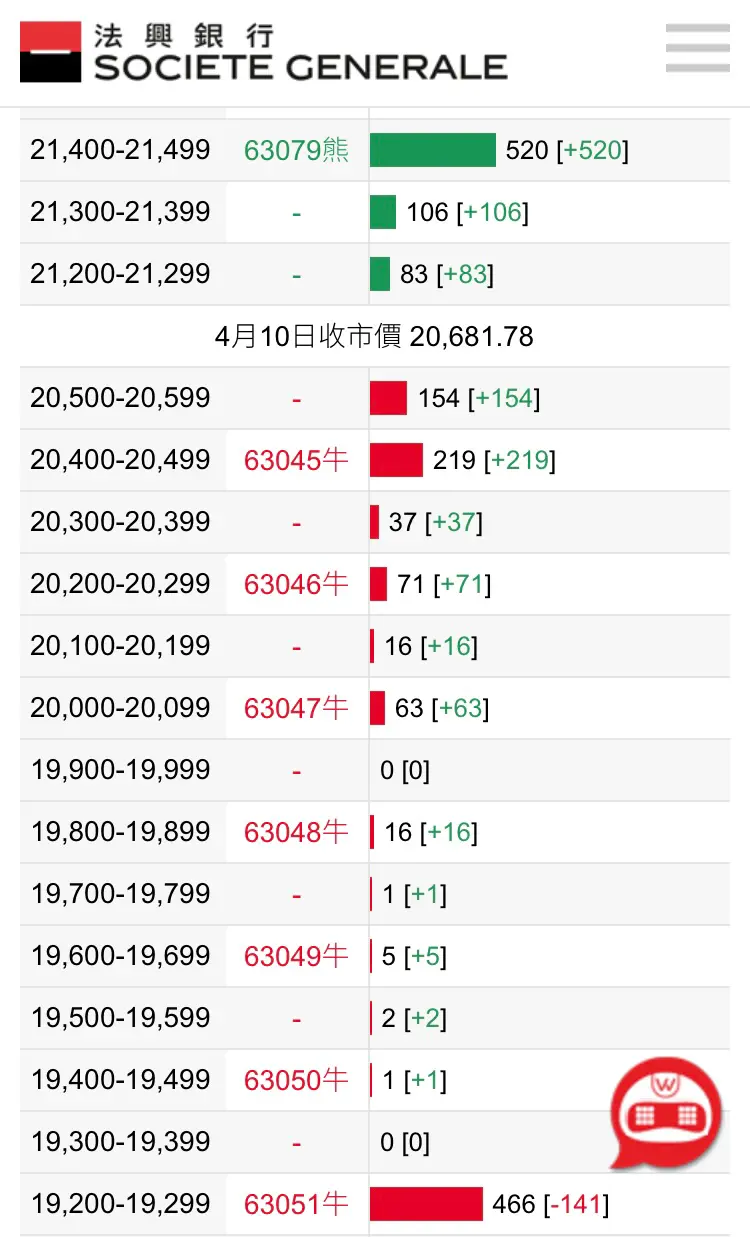Open bull contract 63047牛

[296, 709]
